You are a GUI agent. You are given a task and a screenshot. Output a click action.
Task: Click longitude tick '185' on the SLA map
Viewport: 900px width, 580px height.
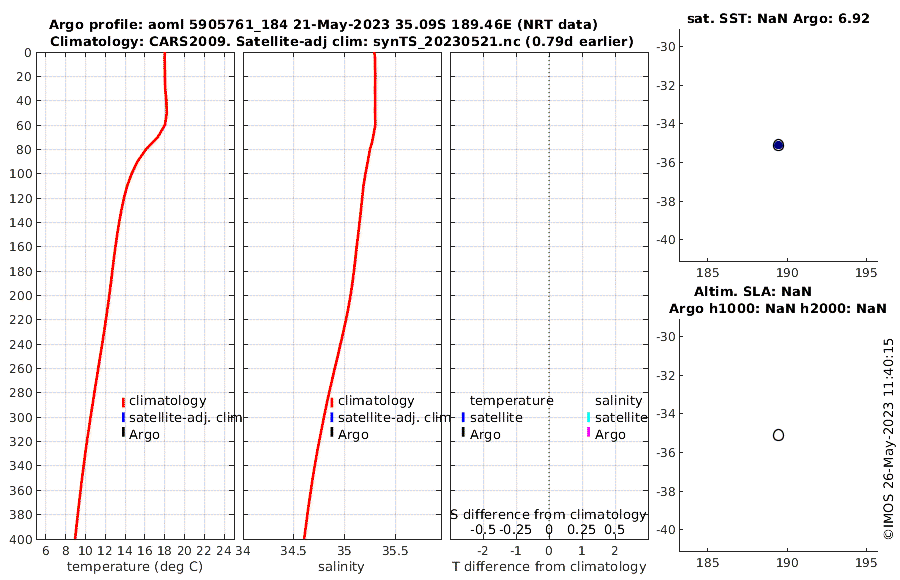pyautogui.click(x=707, y=563)
